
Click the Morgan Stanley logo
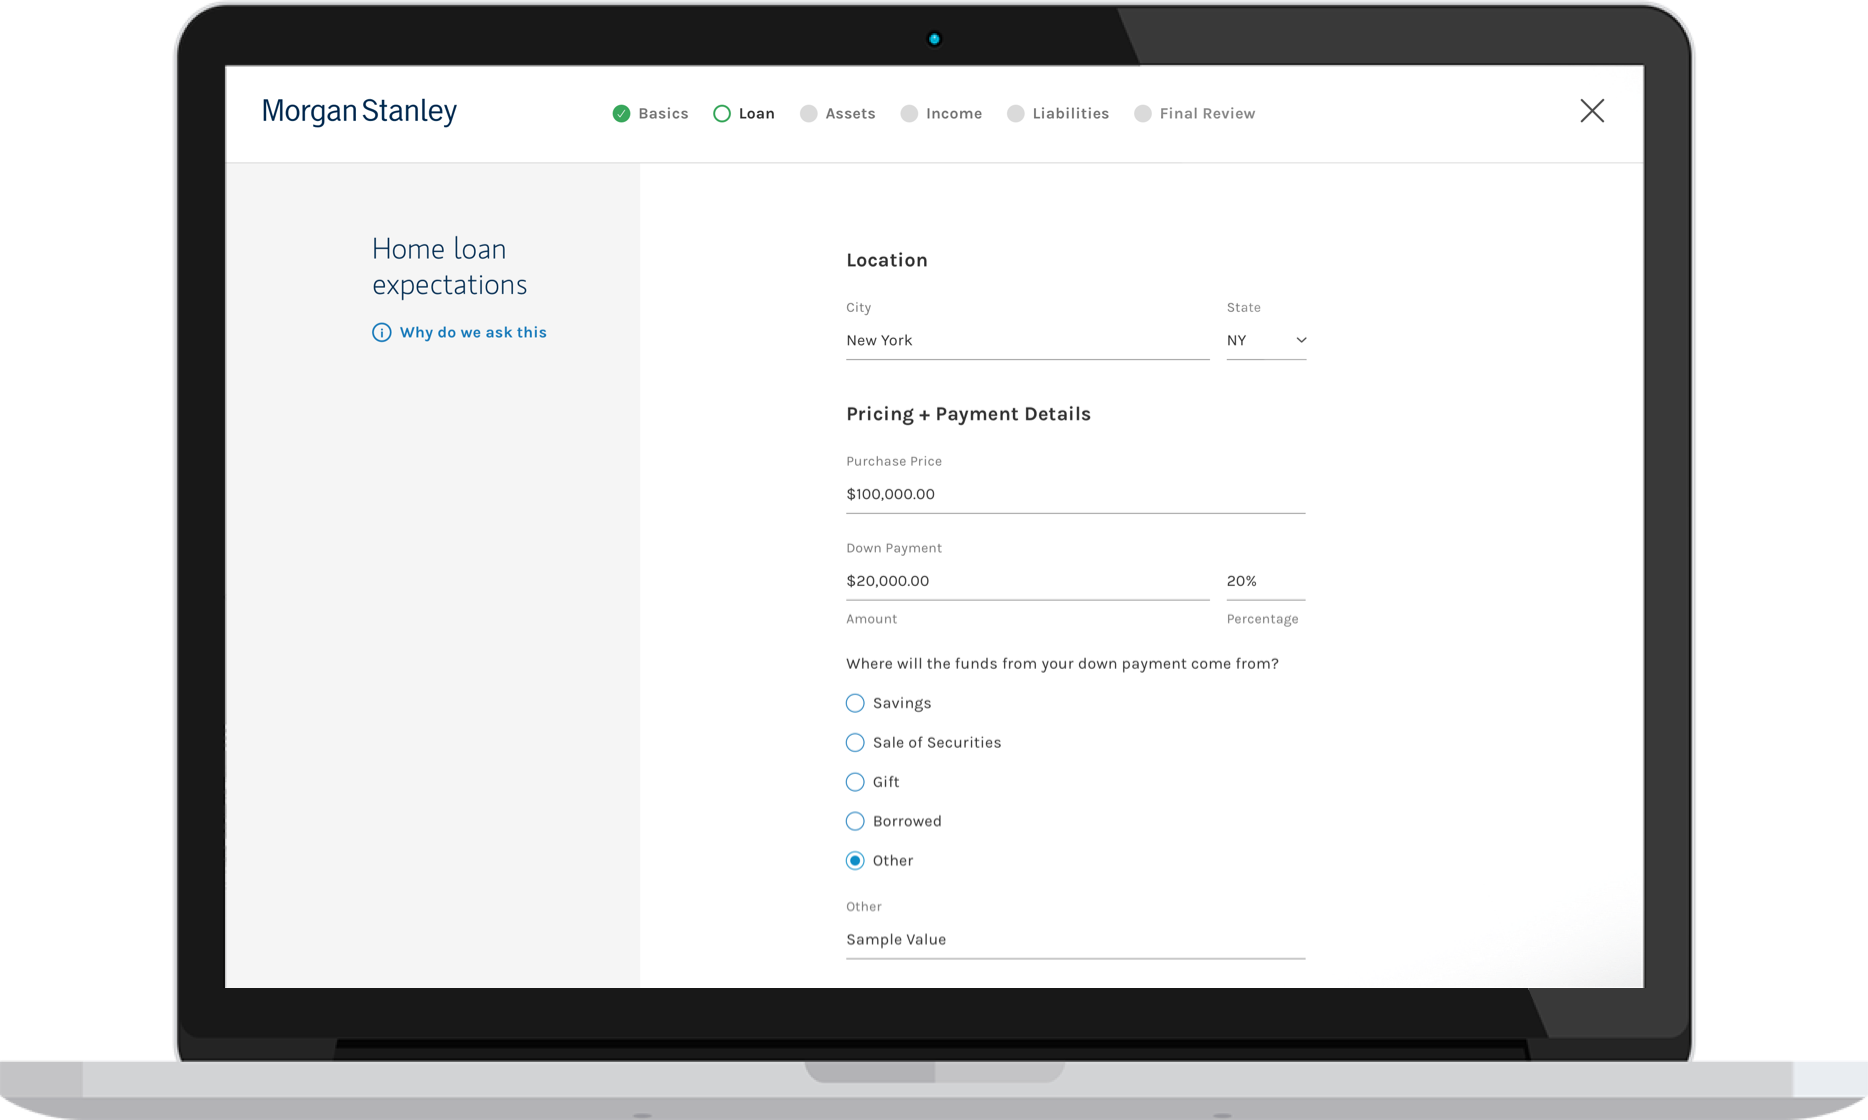tap(359, 111)
